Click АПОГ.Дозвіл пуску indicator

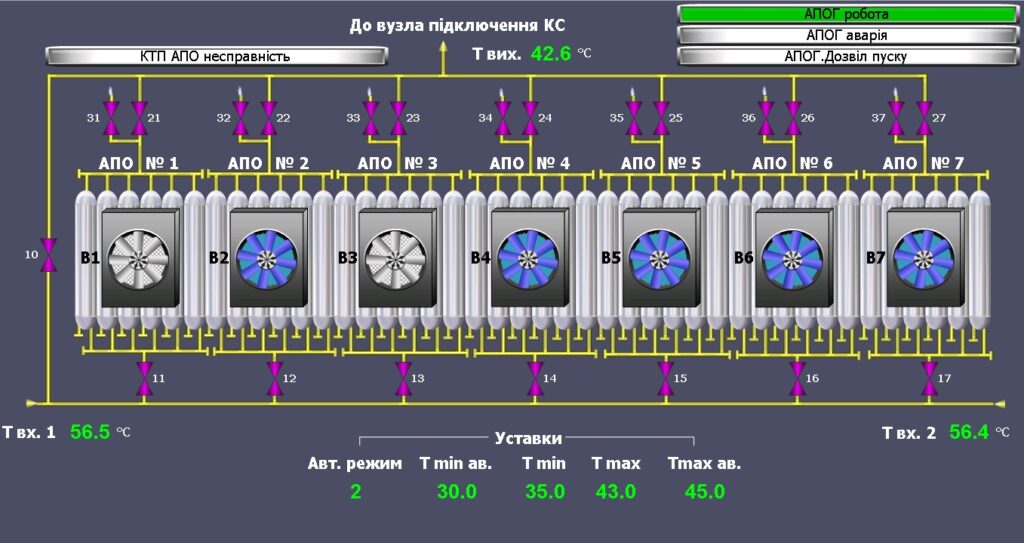(x=845, y=56)
